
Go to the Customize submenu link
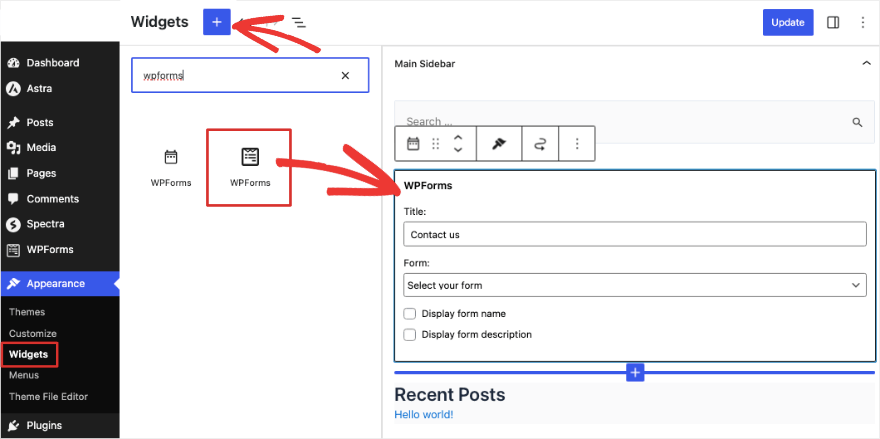click(x=33, y=333)
